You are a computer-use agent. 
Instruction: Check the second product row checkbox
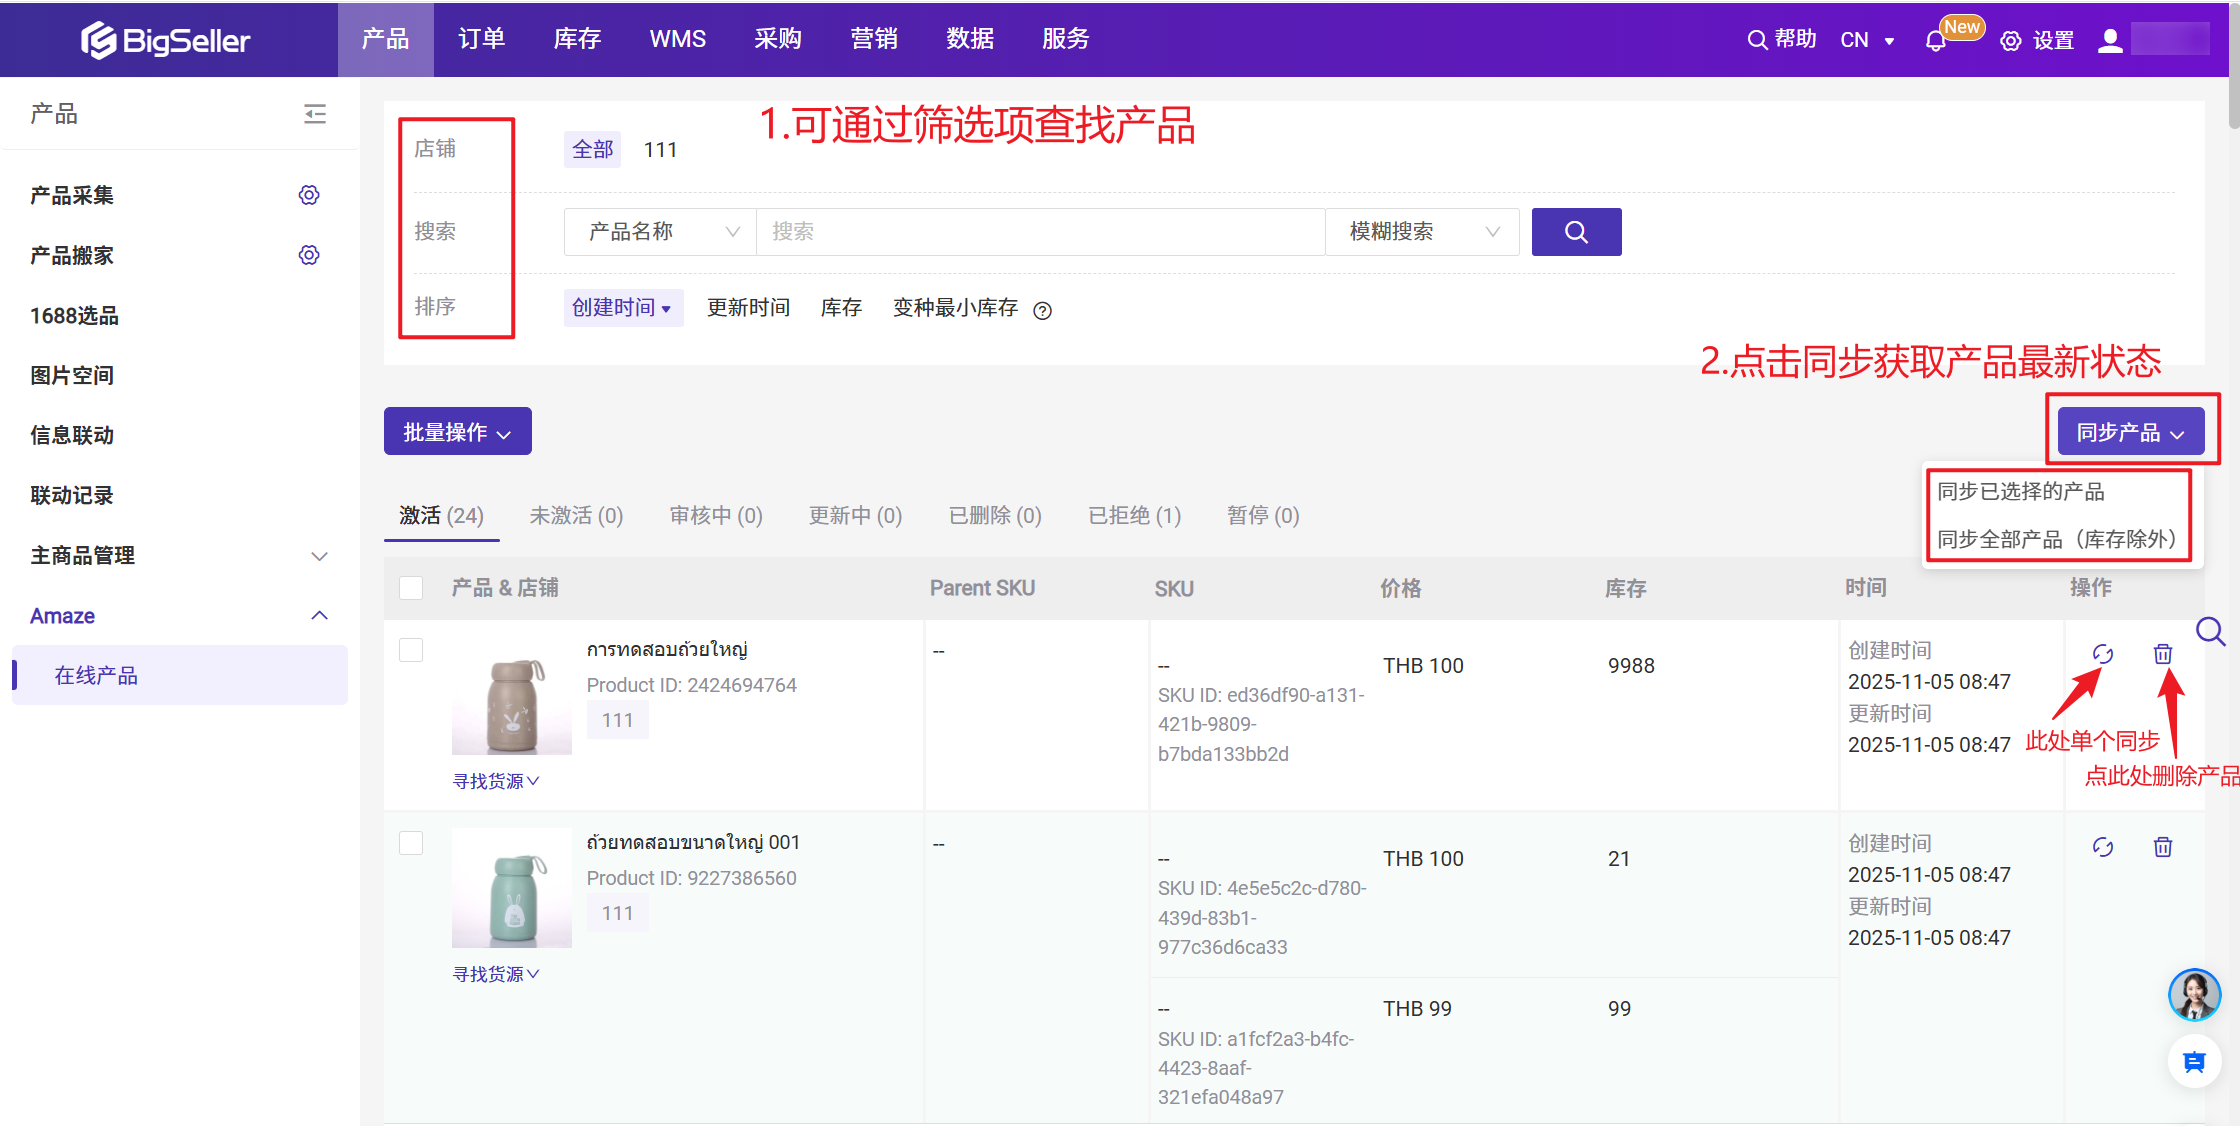411,843
